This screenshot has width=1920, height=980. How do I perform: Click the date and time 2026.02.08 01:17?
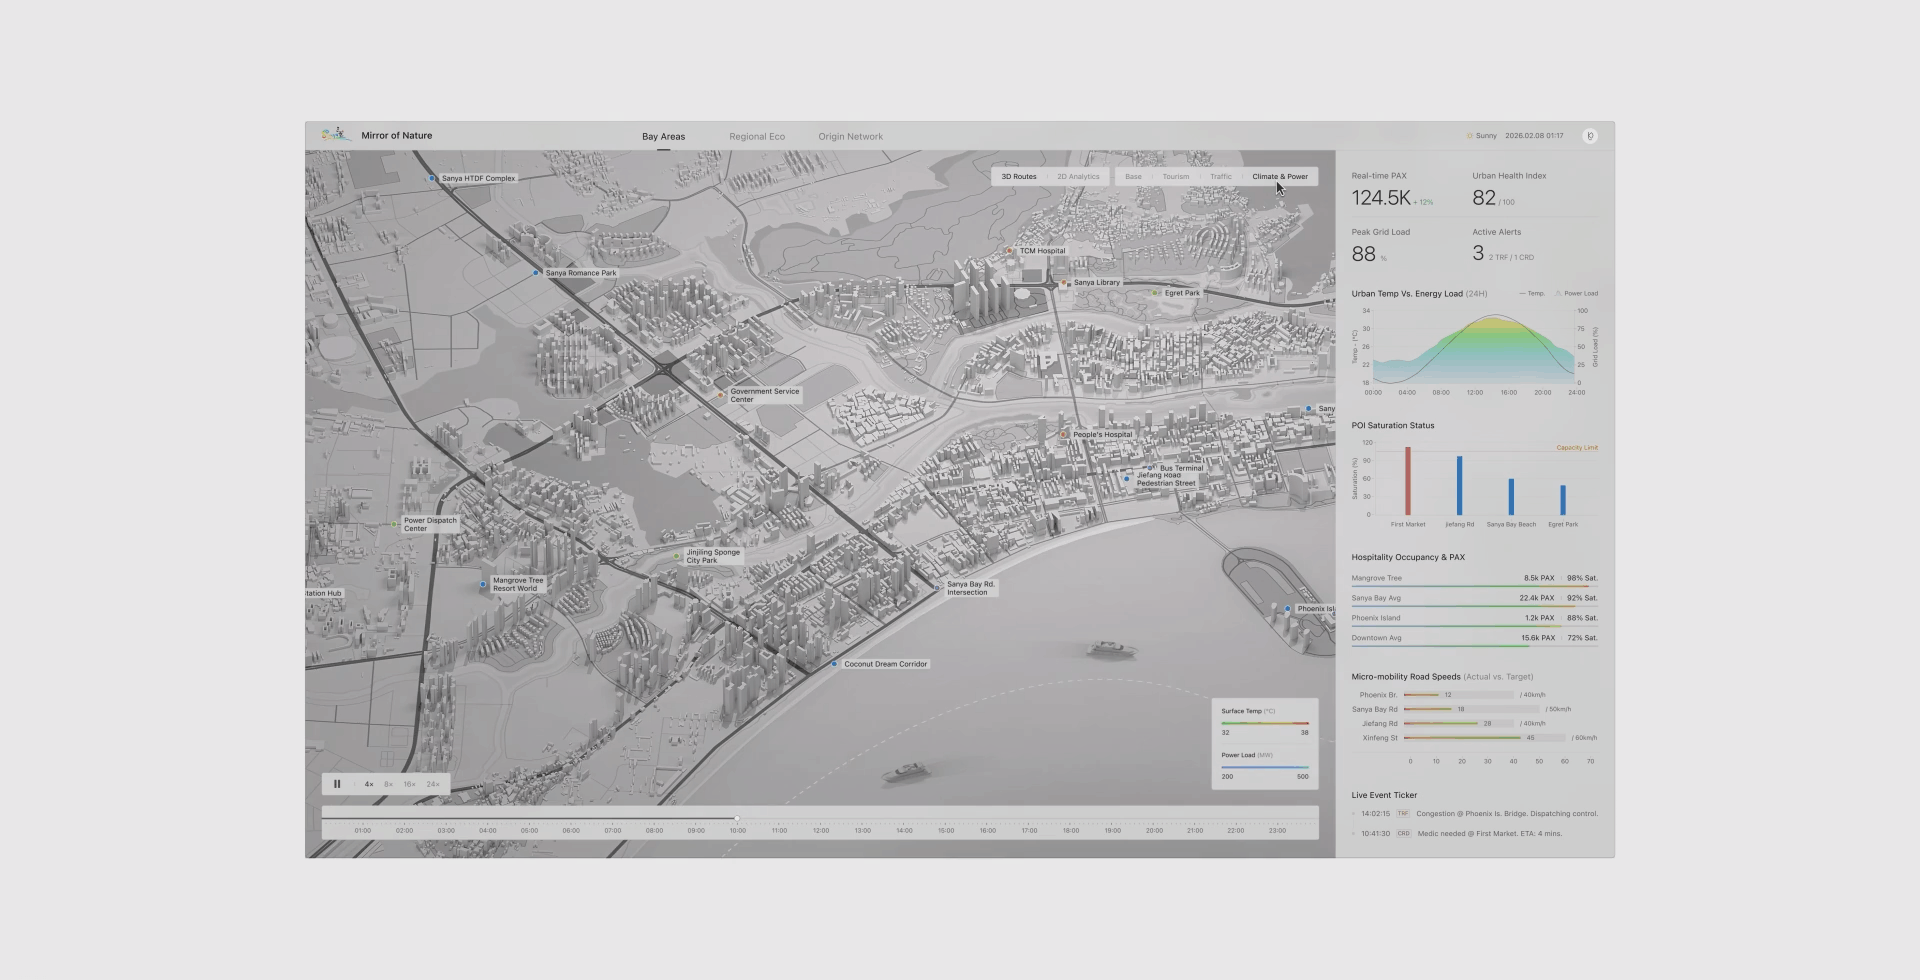pyautogui.click(x=1534, y=136)
